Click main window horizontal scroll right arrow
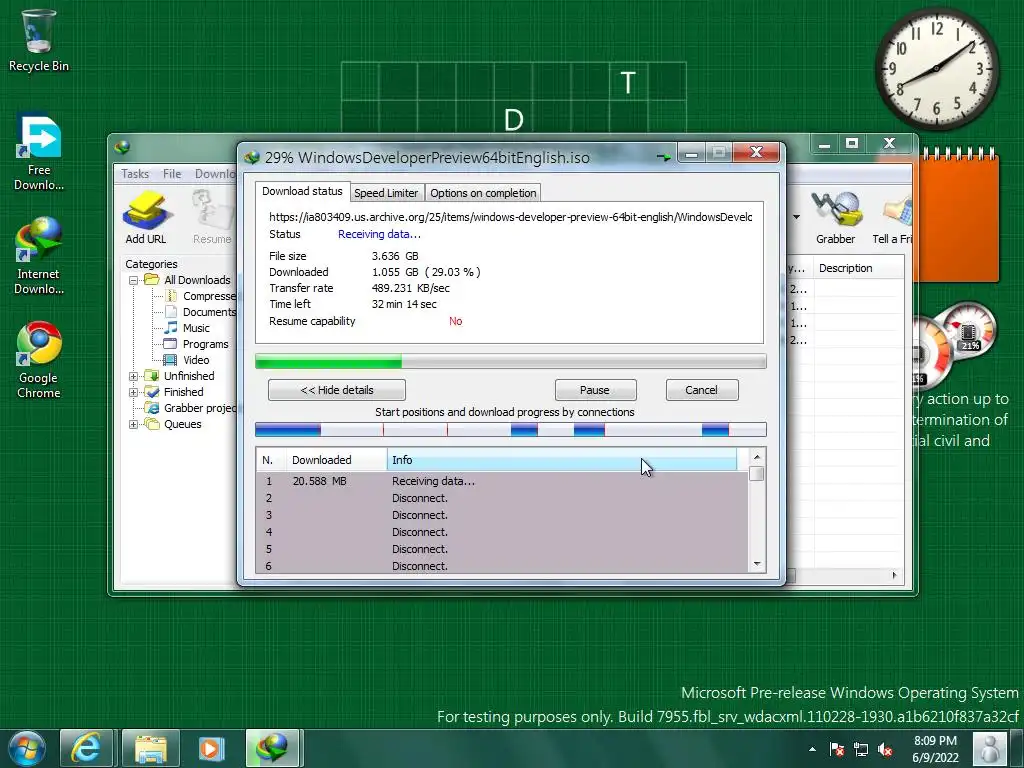The width and height of the screenshot is (1024, 768). (894, 575)
